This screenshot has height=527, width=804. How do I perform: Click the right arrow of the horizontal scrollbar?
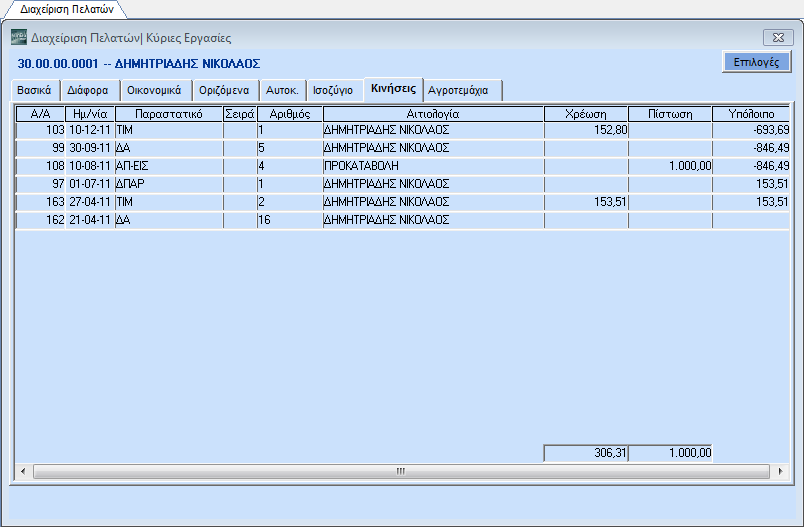[780, 471]
